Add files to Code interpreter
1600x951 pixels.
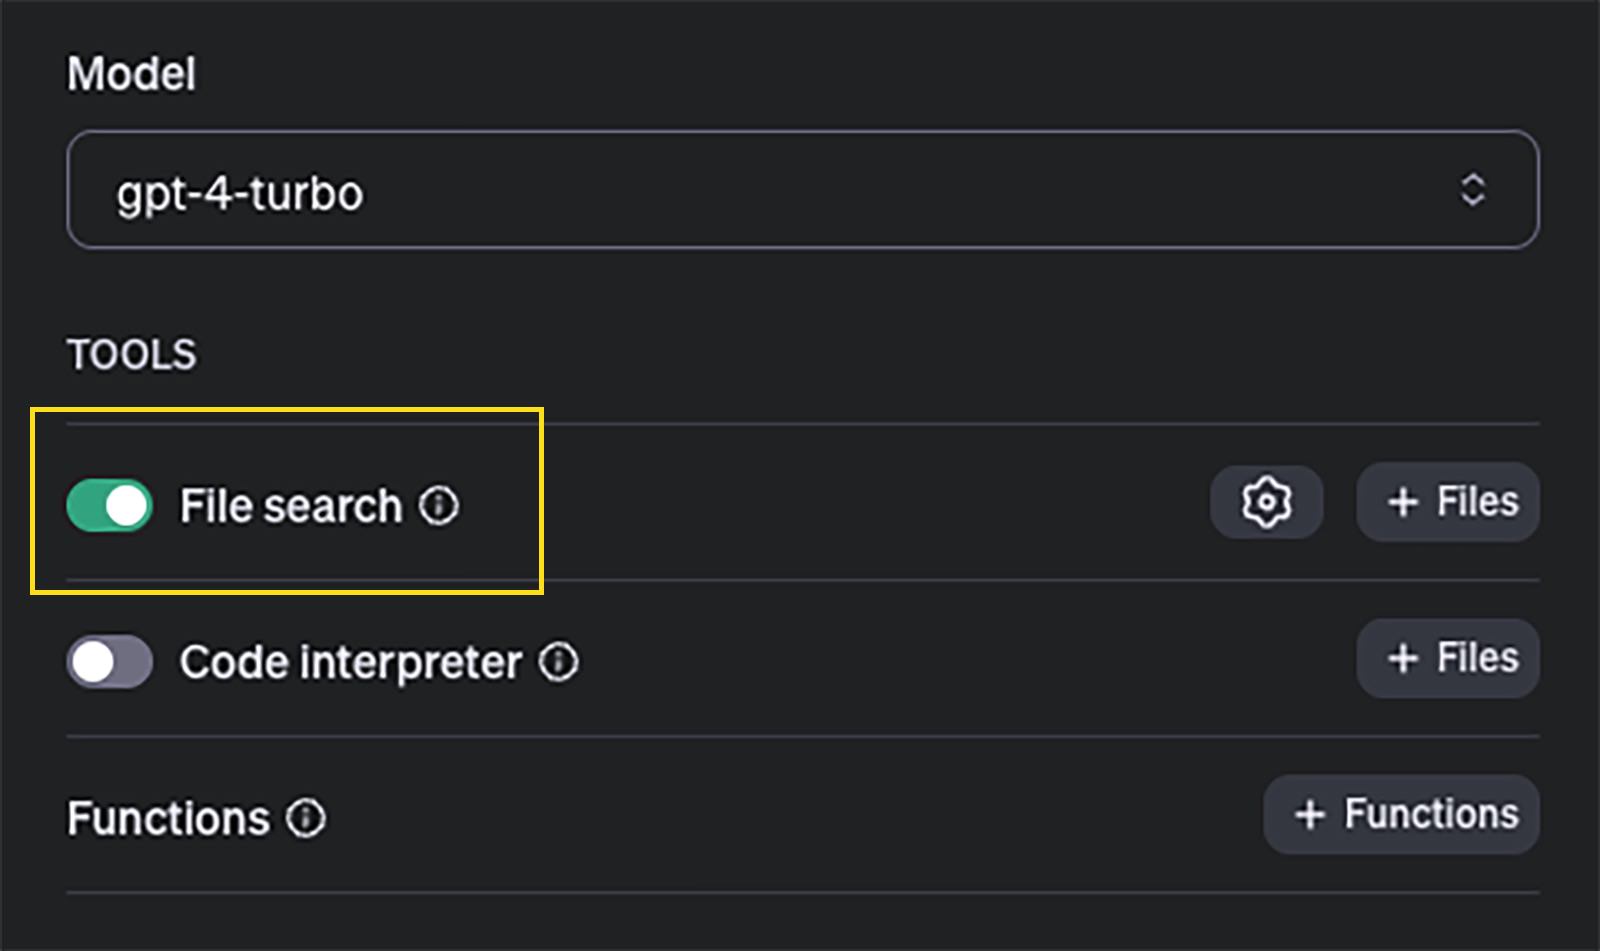1447,658
